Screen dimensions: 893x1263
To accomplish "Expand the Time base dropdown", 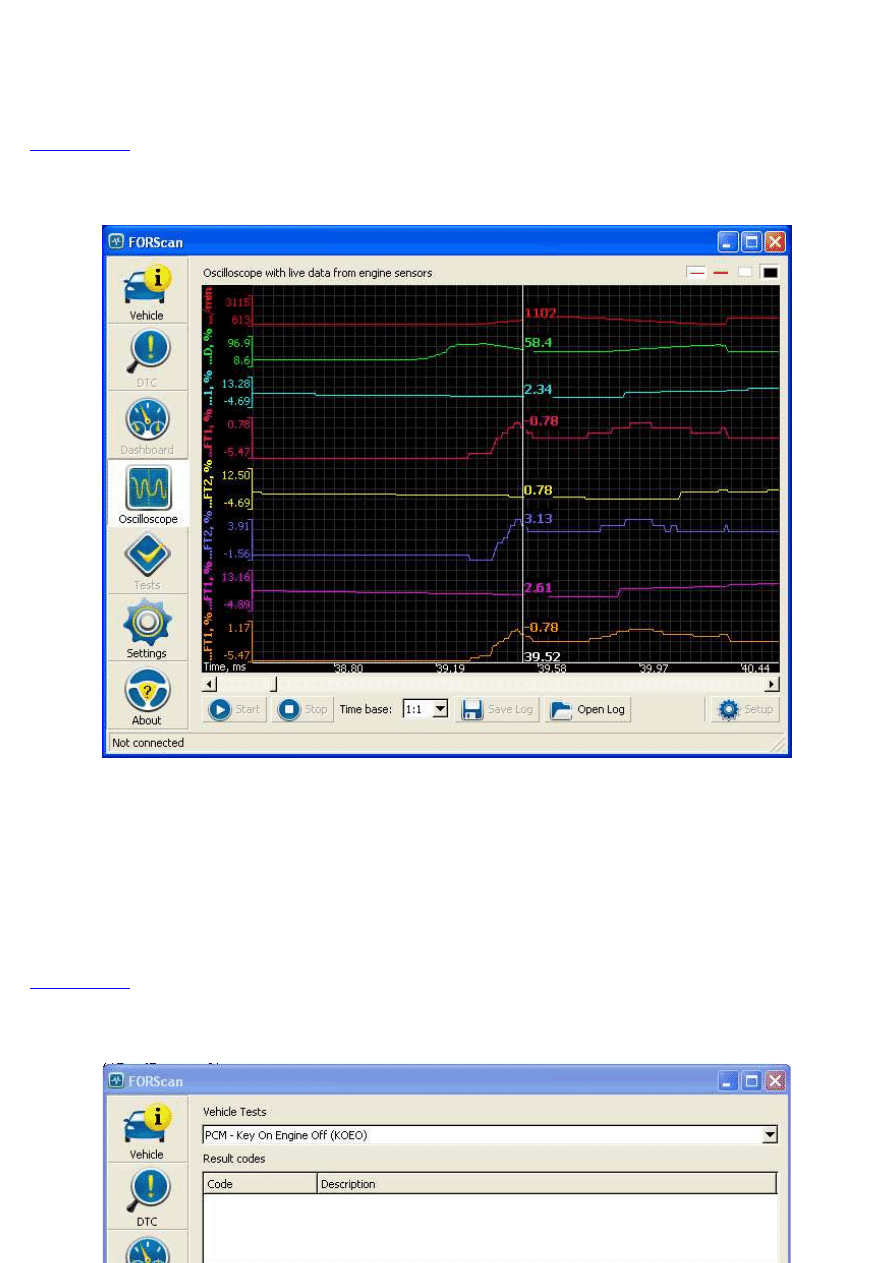I will (438, 710).
